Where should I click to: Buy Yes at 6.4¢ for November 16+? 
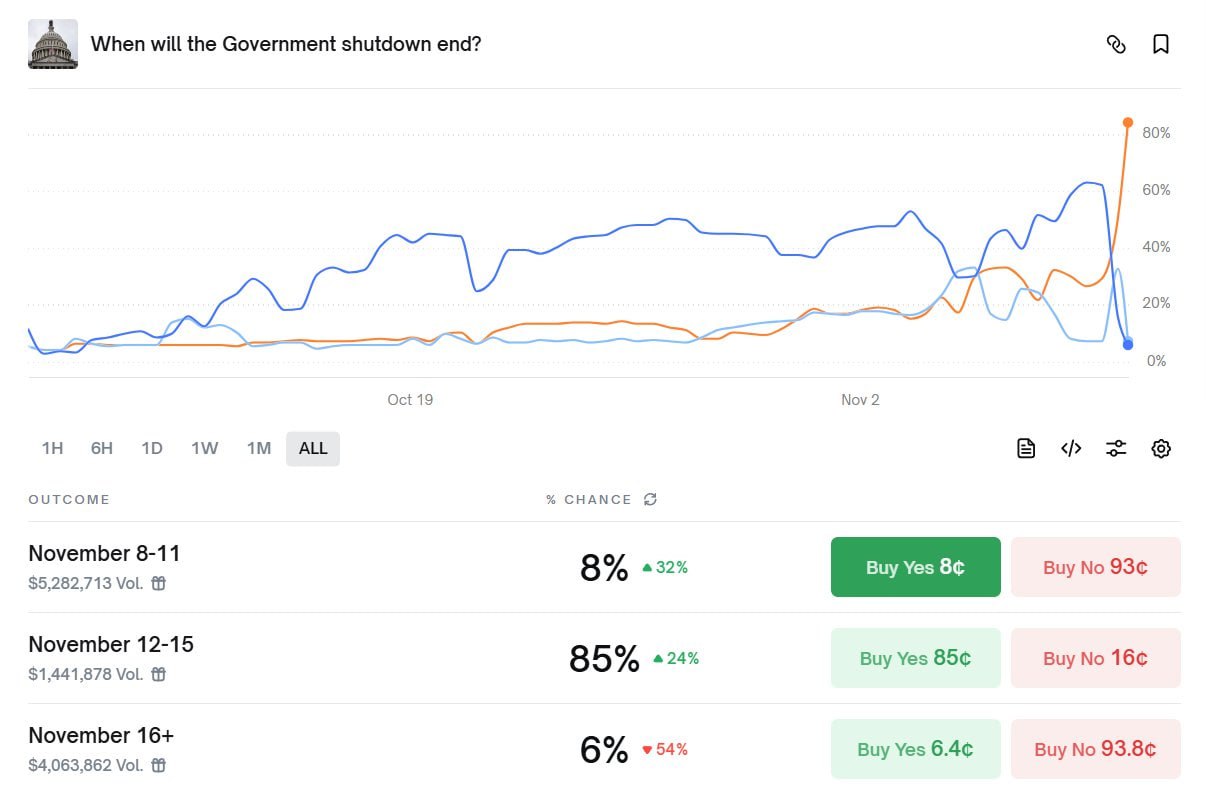(915, 749)
